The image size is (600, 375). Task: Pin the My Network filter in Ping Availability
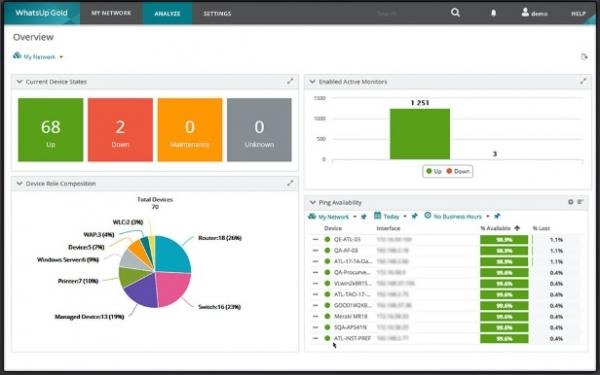[x=364, y=217]
